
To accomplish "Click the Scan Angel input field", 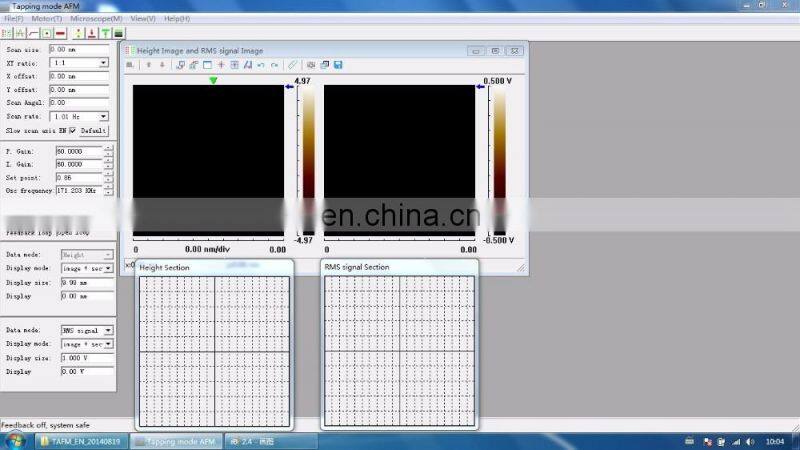I will (79, 103).
